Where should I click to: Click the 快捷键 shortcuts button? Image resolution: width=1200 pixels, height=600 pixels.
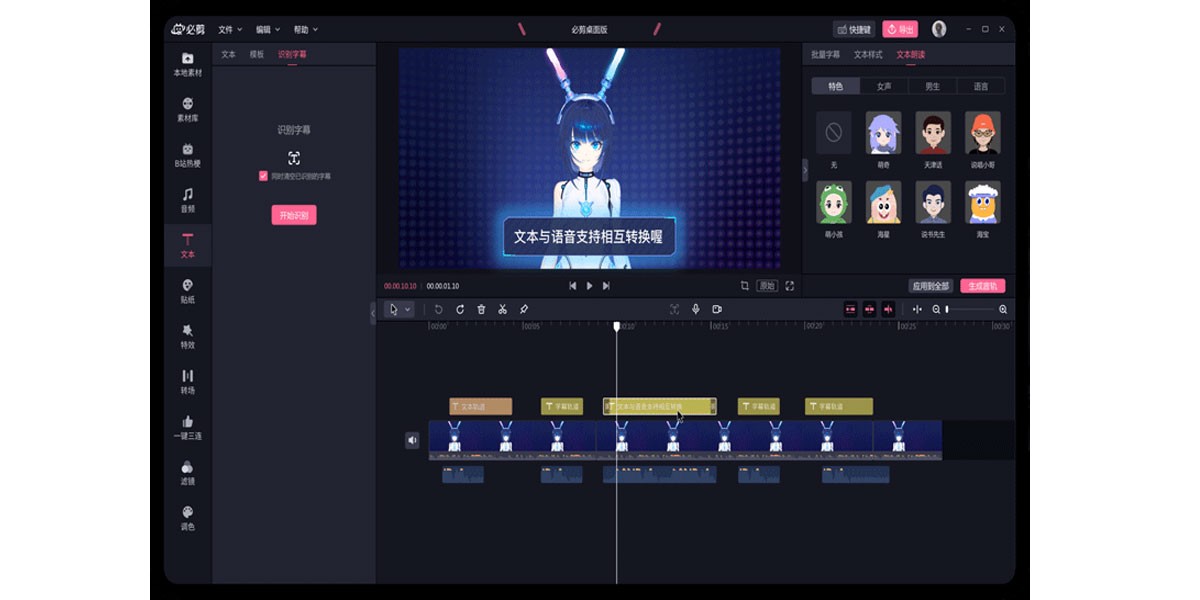point(854,30)
